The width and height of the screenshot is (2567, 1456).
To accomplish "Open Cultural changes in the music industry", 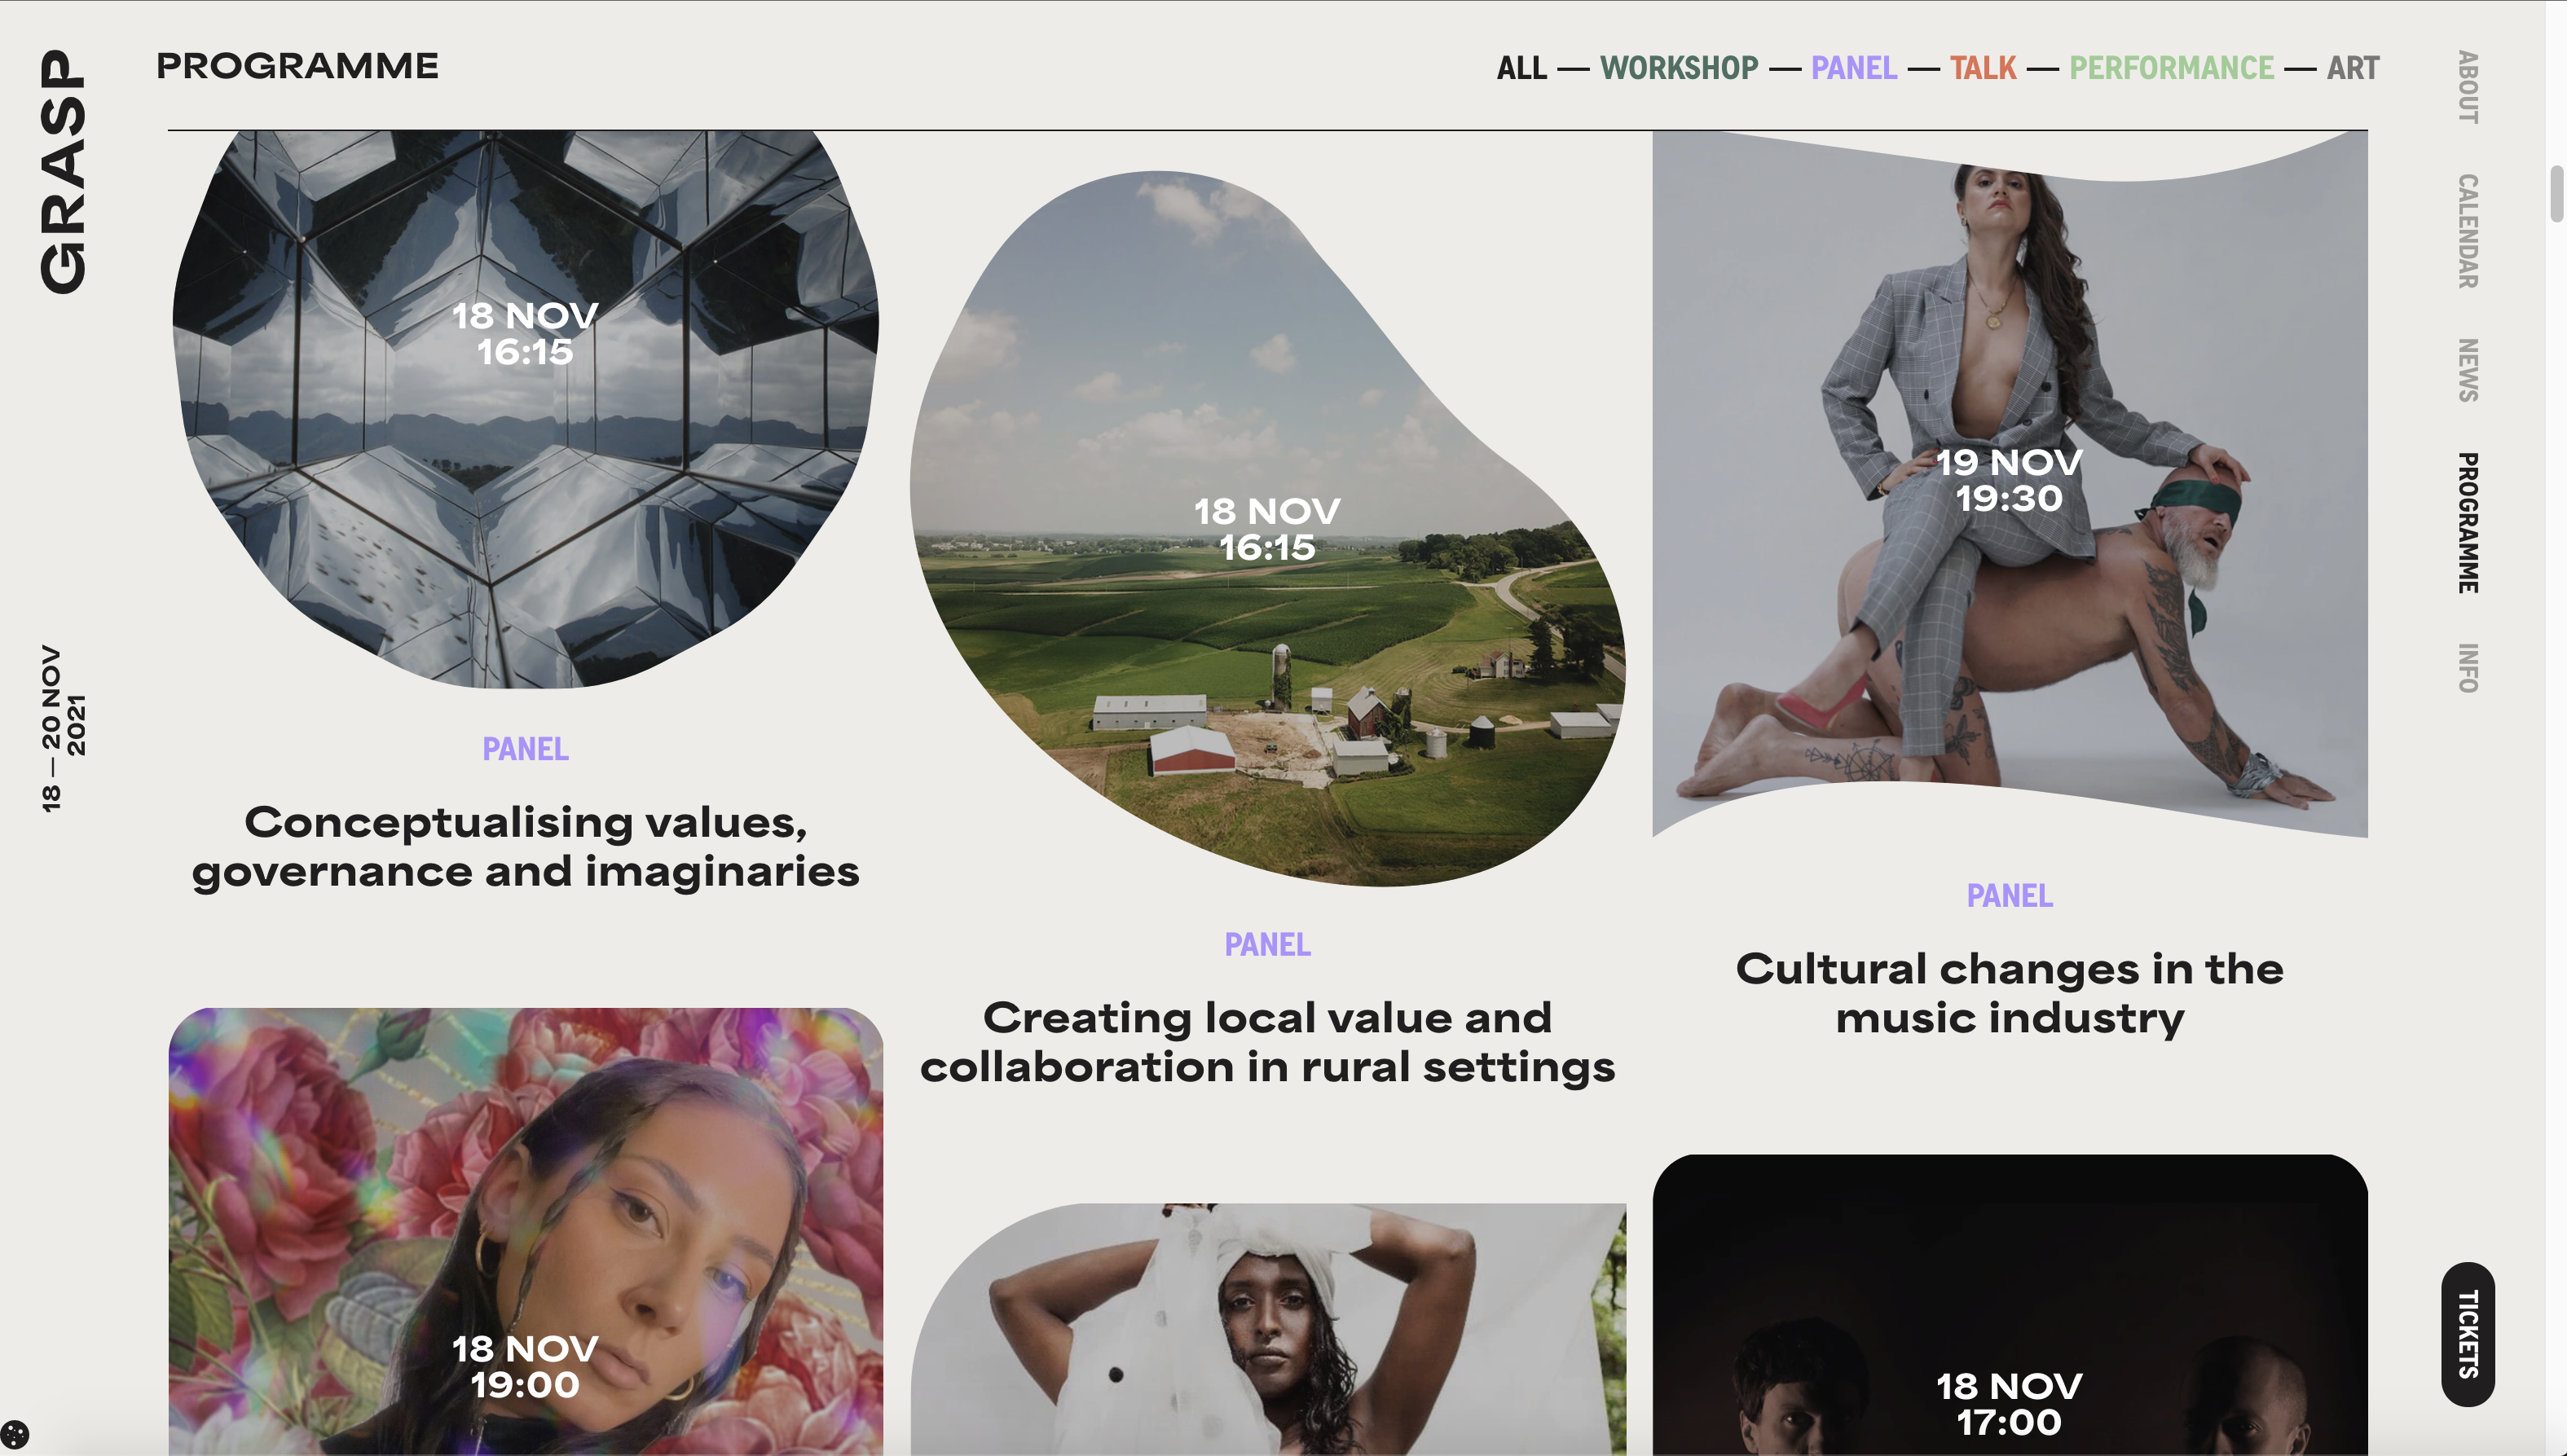I will point(2009,993).
